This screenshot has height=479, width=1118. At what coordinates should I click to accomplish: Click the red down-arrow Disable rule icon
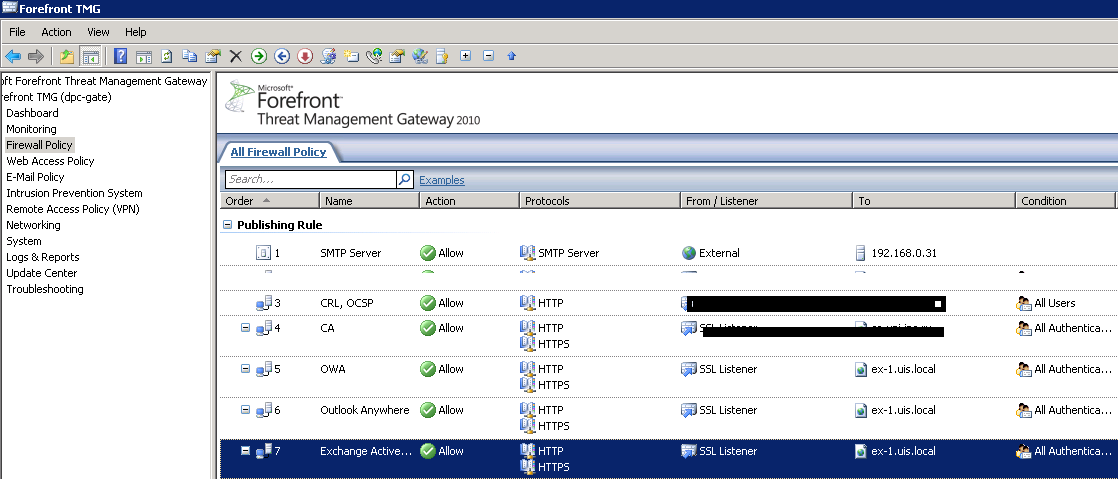[x=304, y=56]
